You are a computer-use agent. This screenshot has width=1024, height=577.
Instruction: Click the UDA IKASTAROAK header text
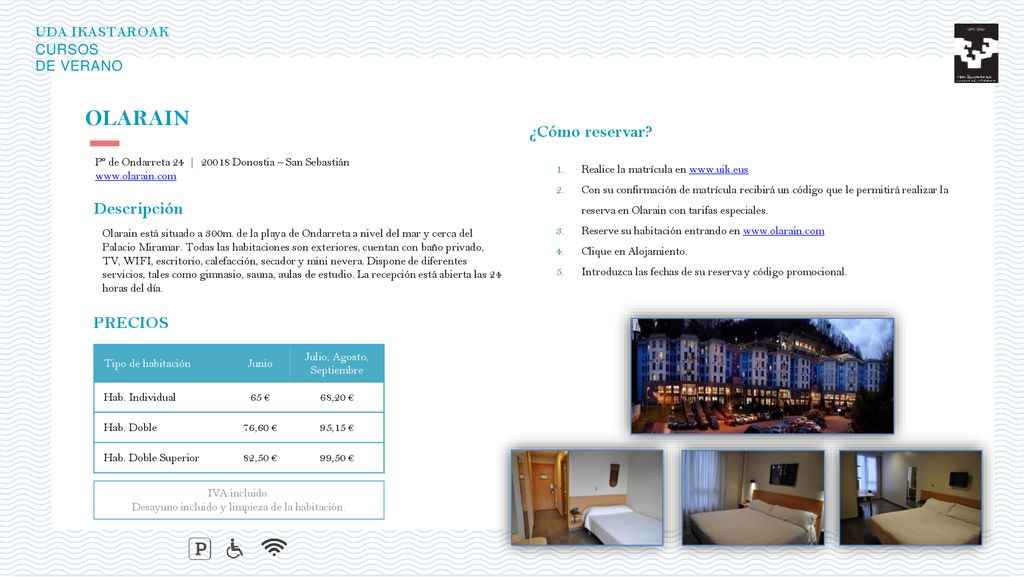click(x=102, y=32)
